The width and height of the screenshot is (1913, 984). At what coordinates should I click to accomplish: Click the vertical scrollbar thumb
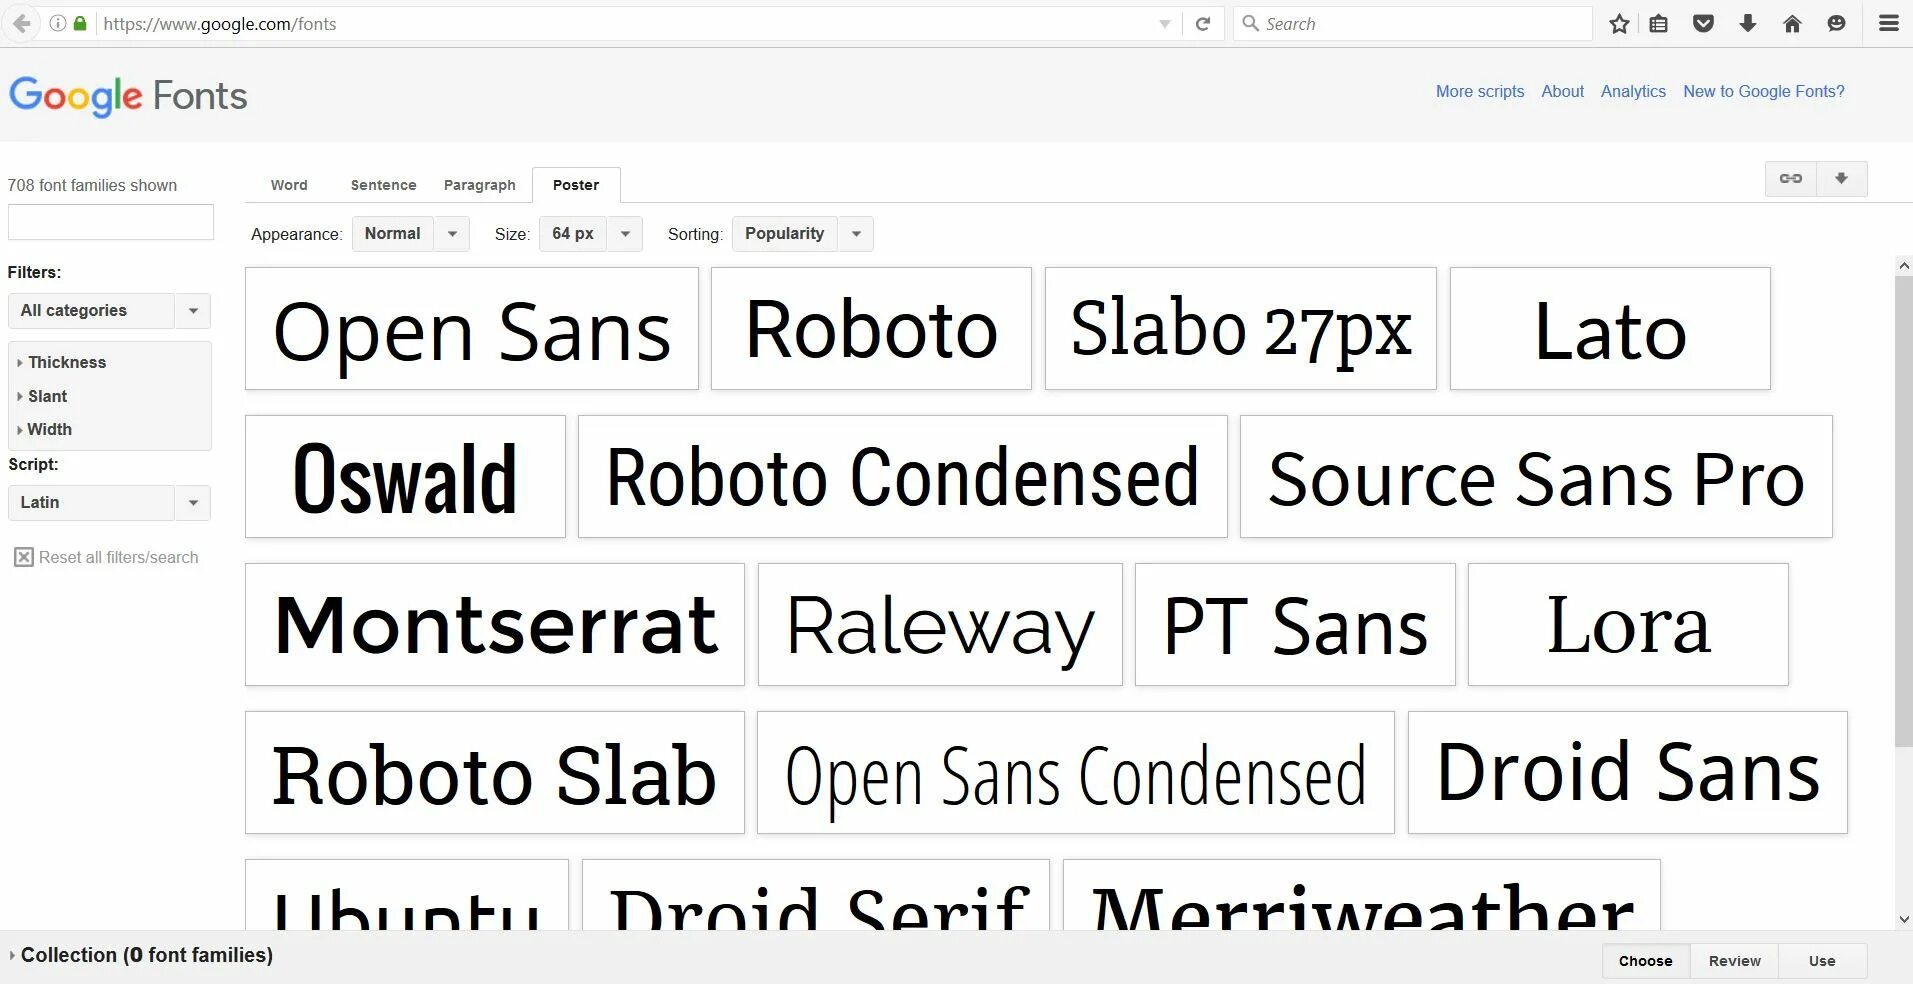pos(1903,510)
